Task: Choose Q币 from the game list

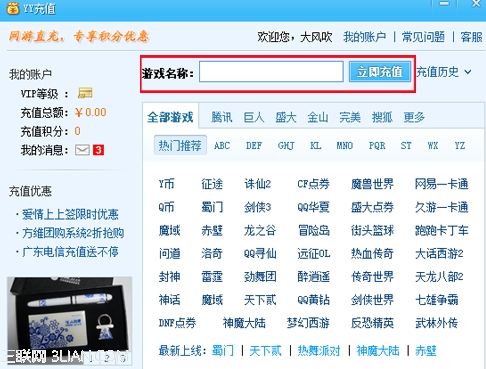Action: (x=166, y=207)
